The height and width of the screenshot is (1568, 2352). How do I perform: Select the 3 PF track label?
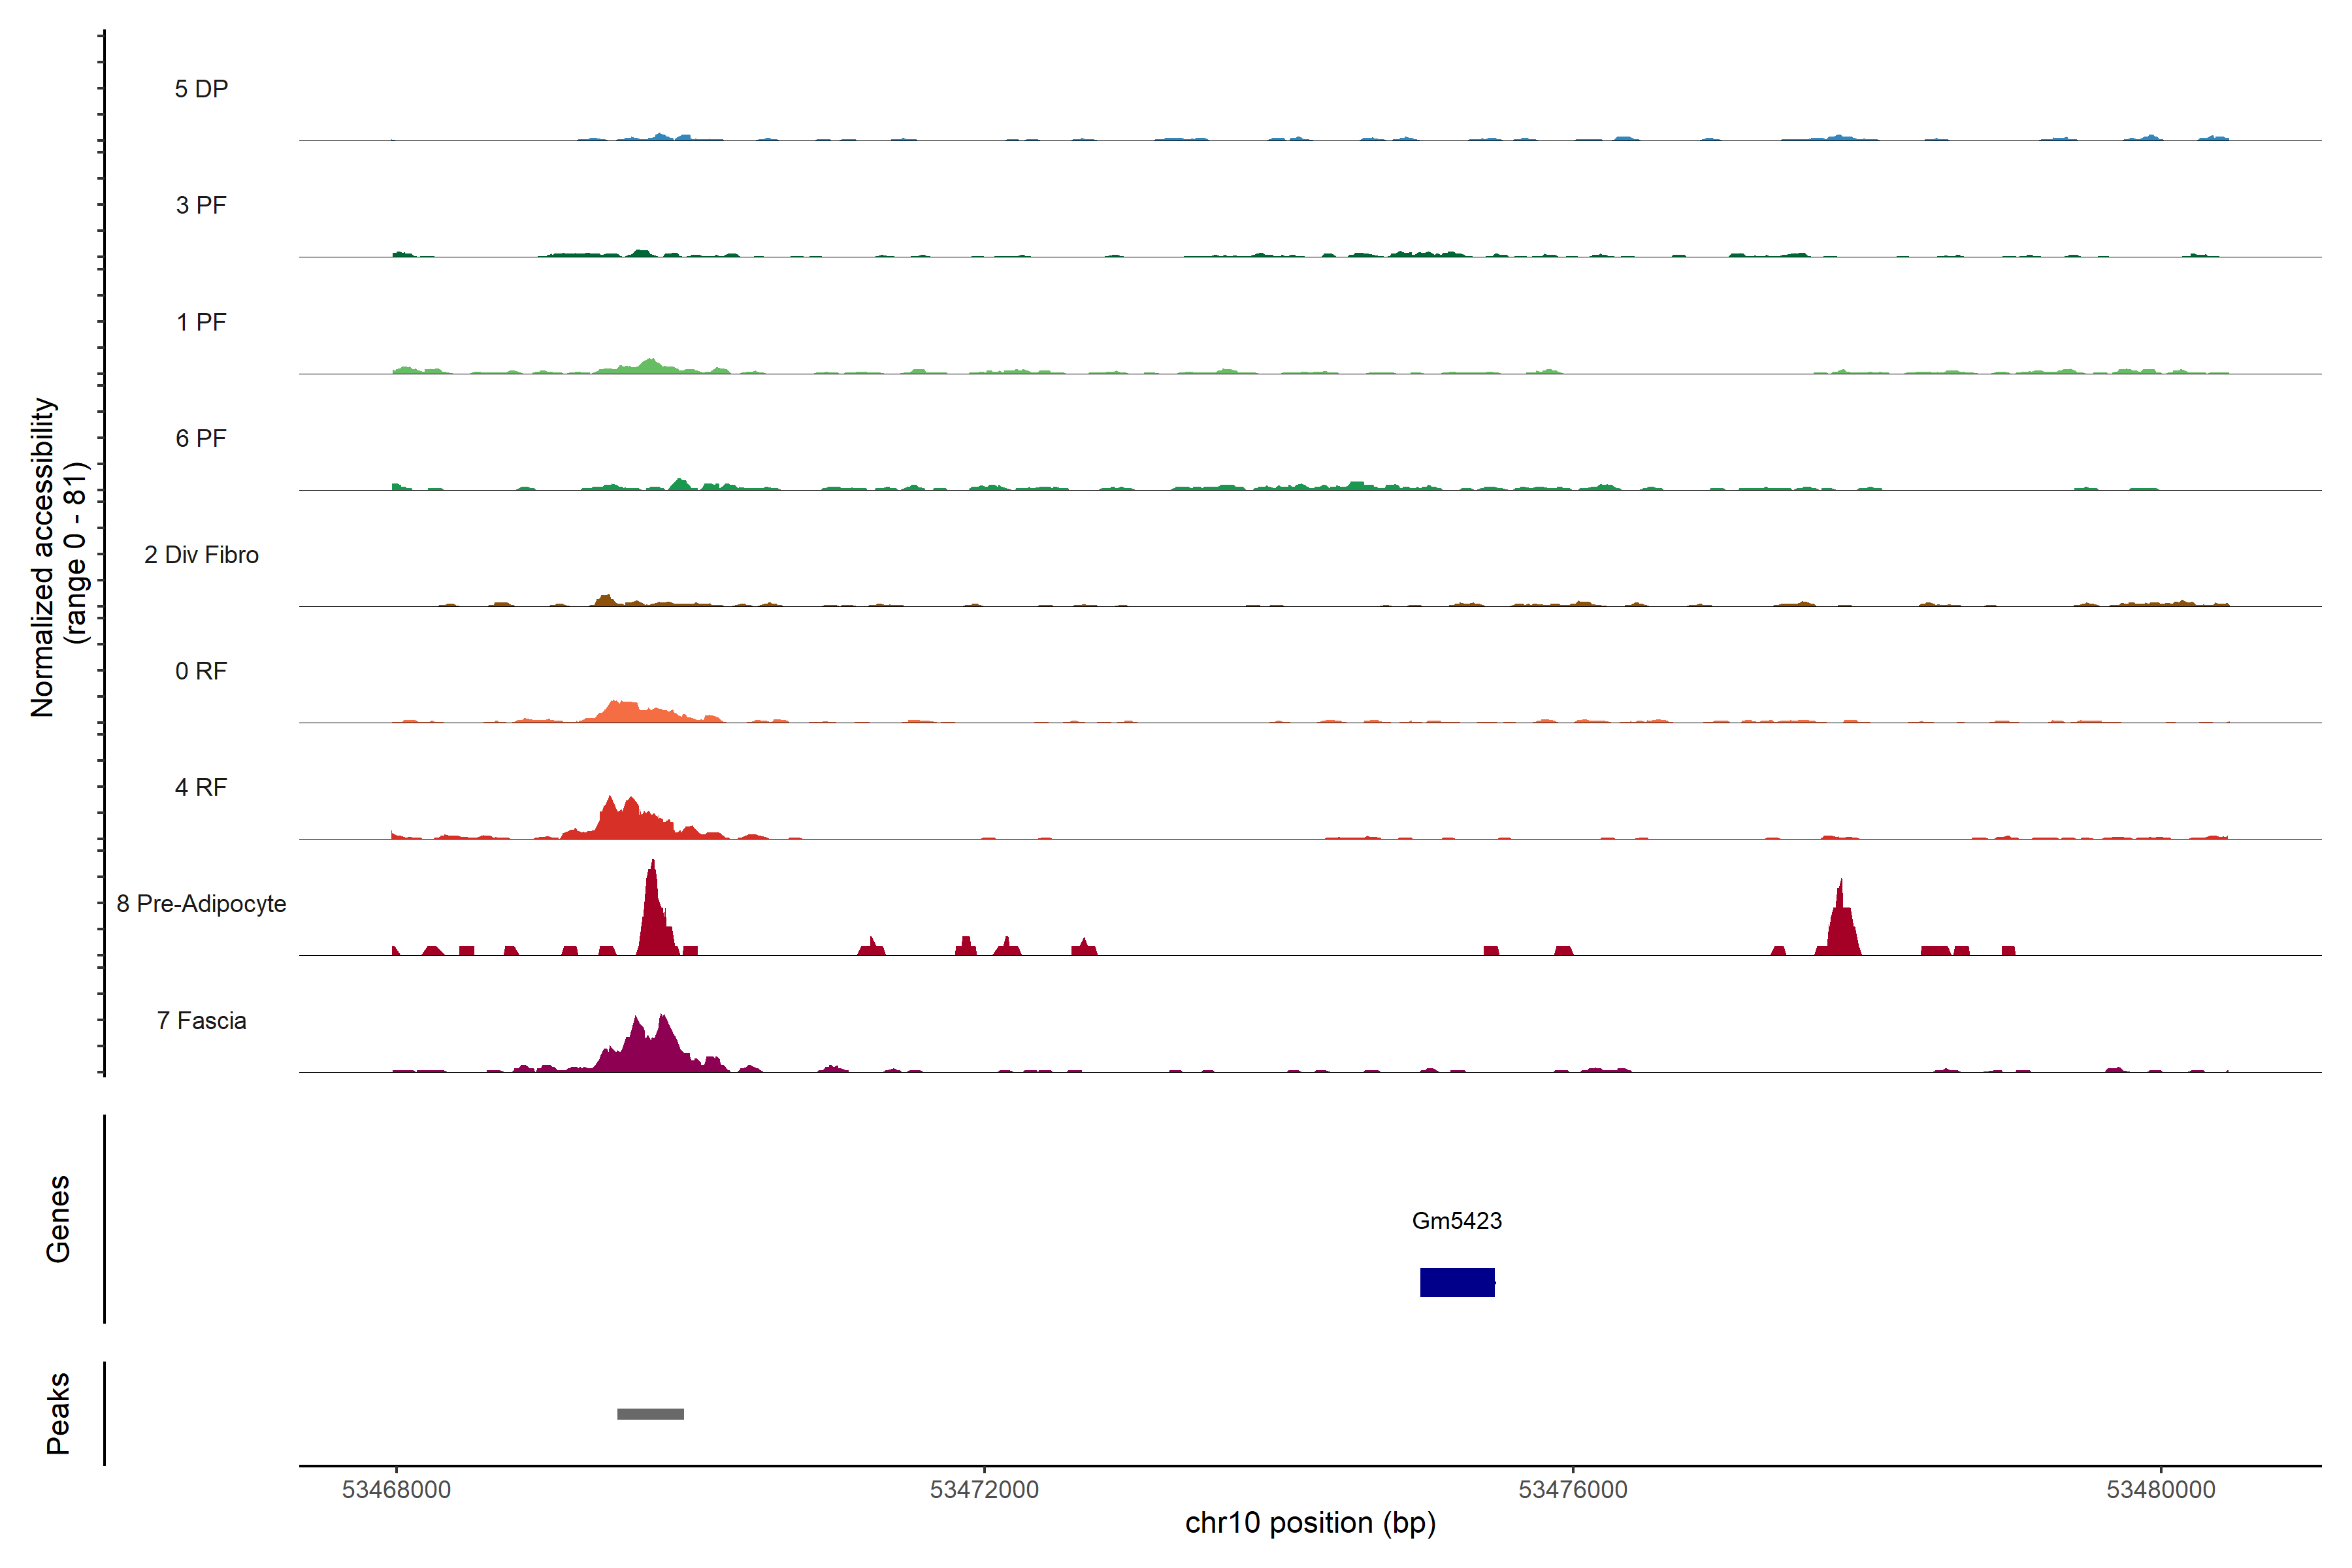pos(201,206)
